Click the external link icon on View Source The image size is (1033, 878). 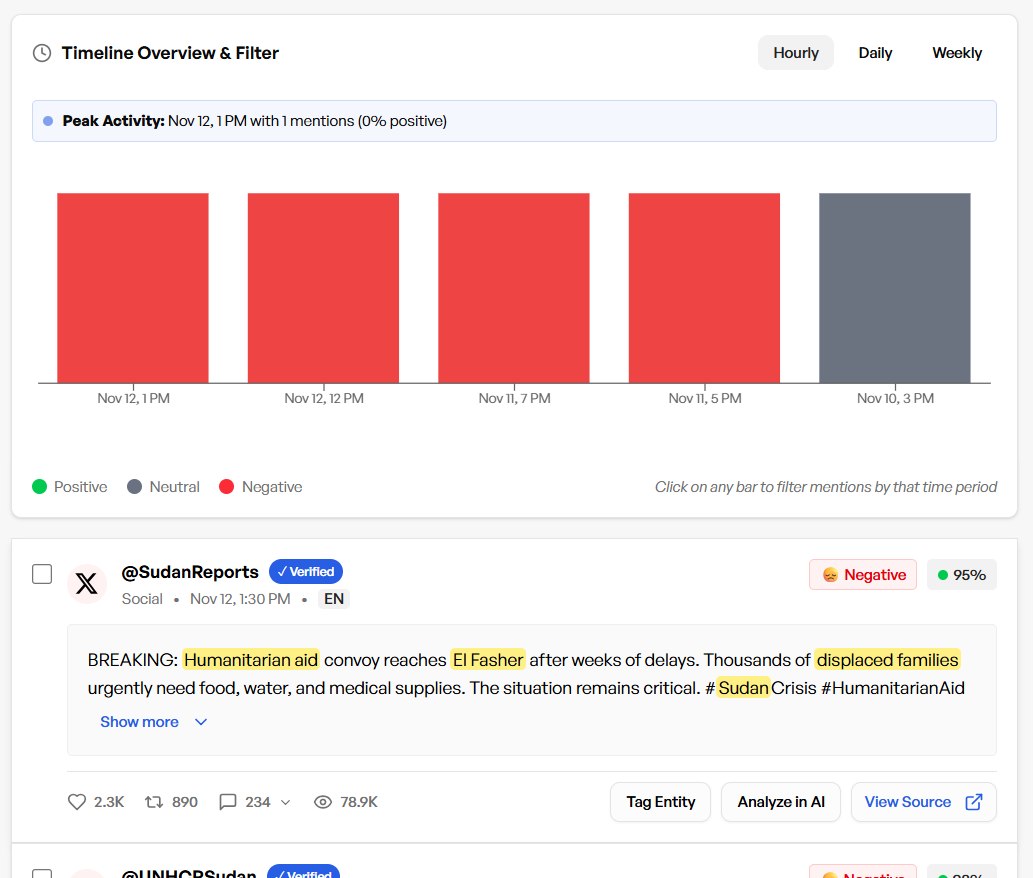pos(973,802)
